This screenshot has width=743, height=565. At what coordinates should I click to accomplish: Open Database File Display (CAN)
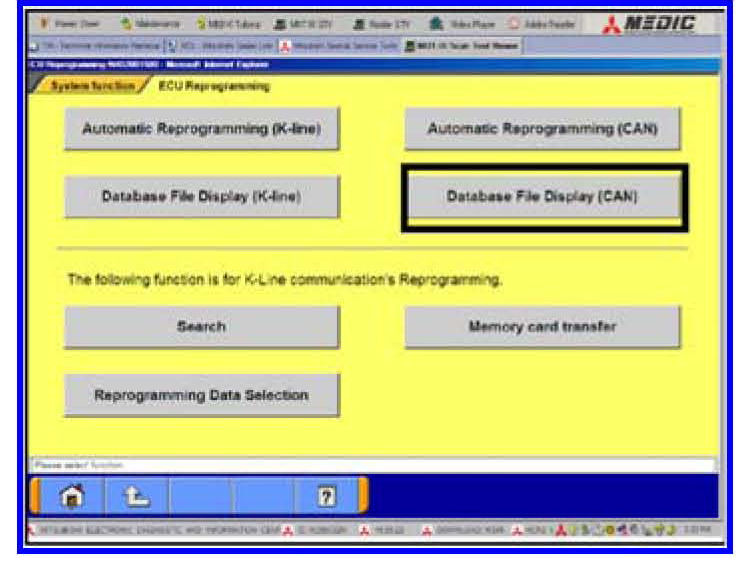(x=541, y=197)
